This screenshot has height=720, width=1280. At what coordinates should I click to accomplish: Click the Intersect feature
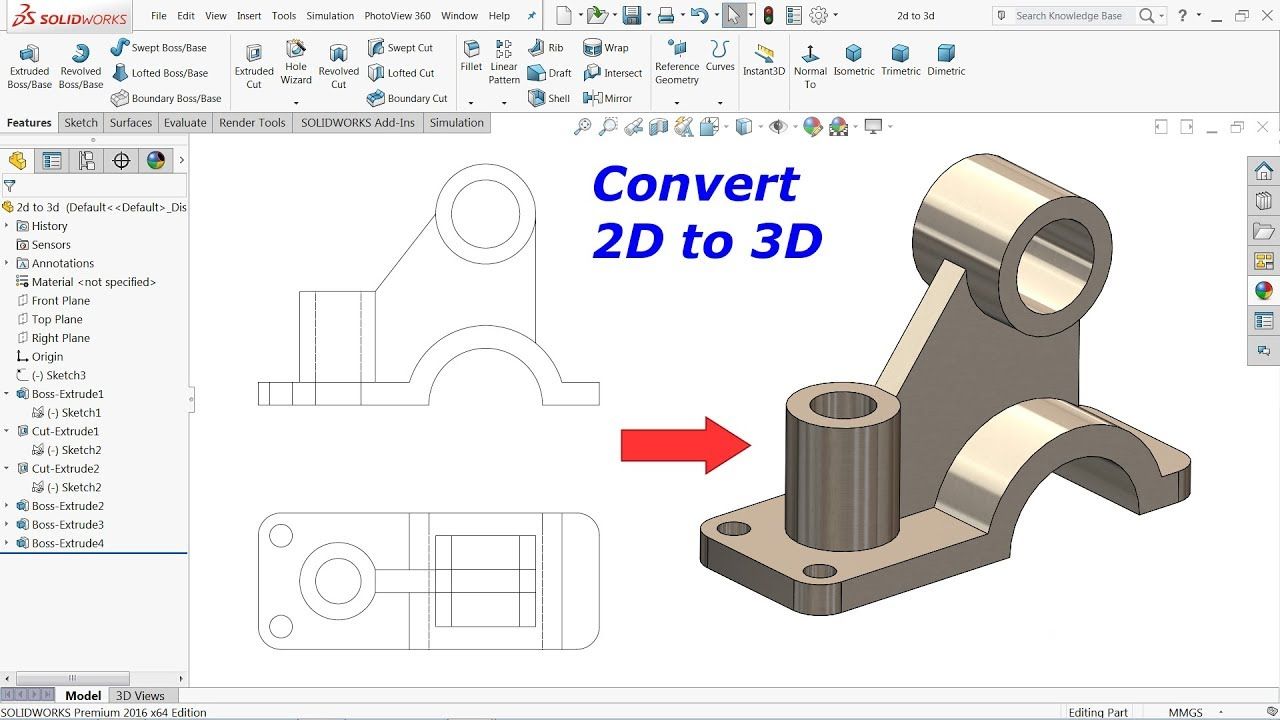click(x=613, y=73)
